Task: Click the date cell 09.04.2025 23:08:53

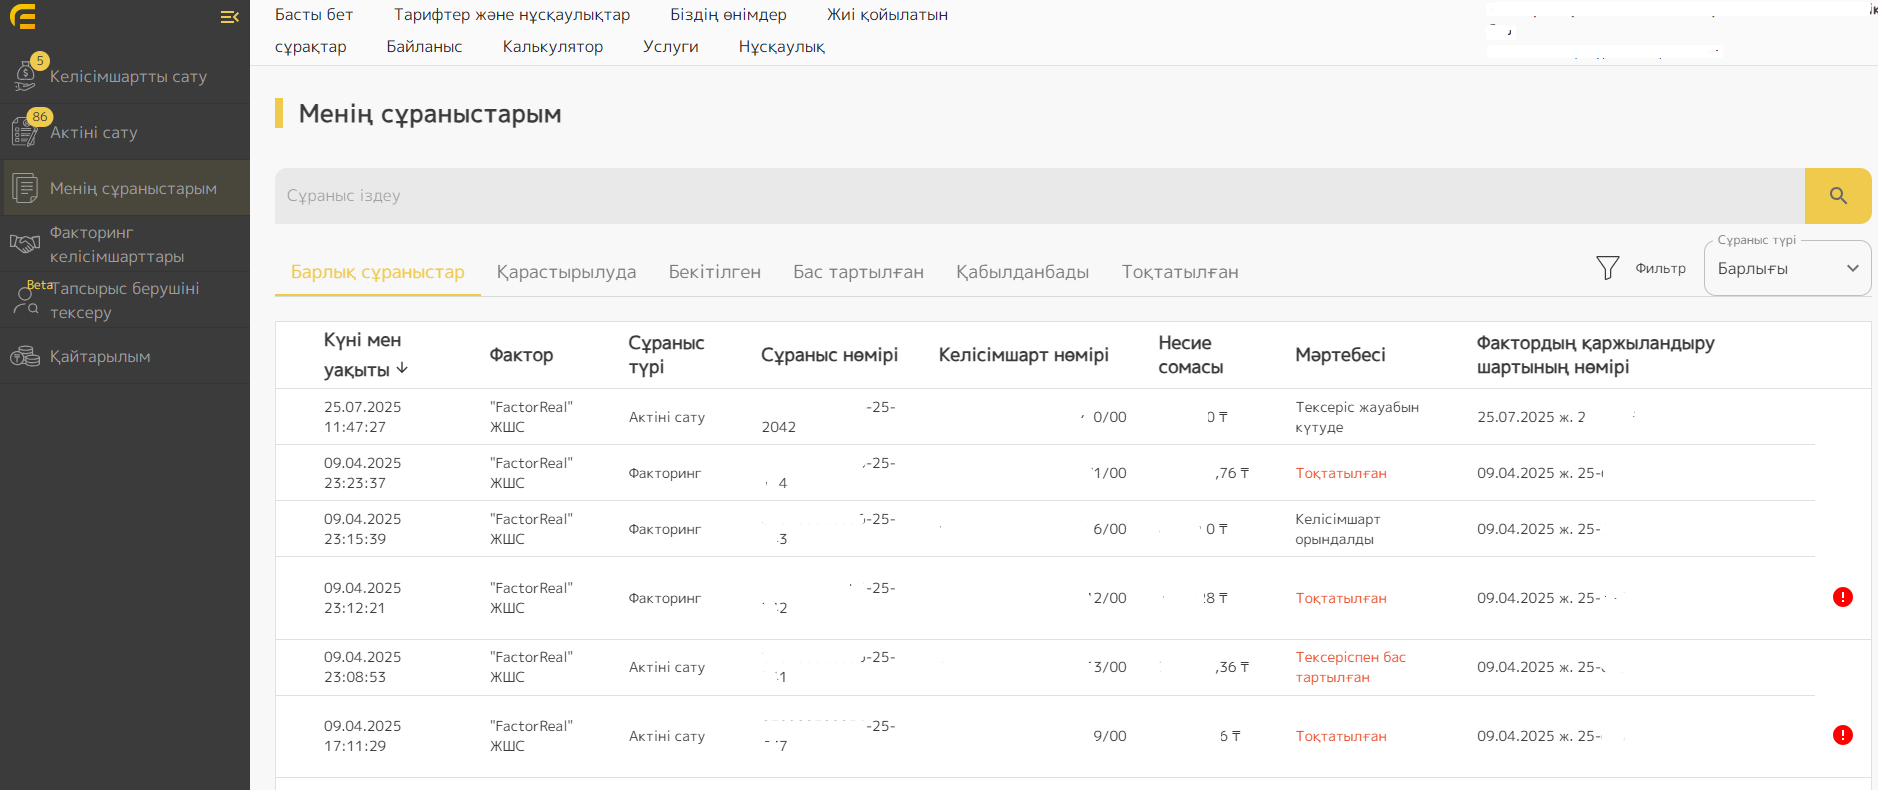Action: 362,667
